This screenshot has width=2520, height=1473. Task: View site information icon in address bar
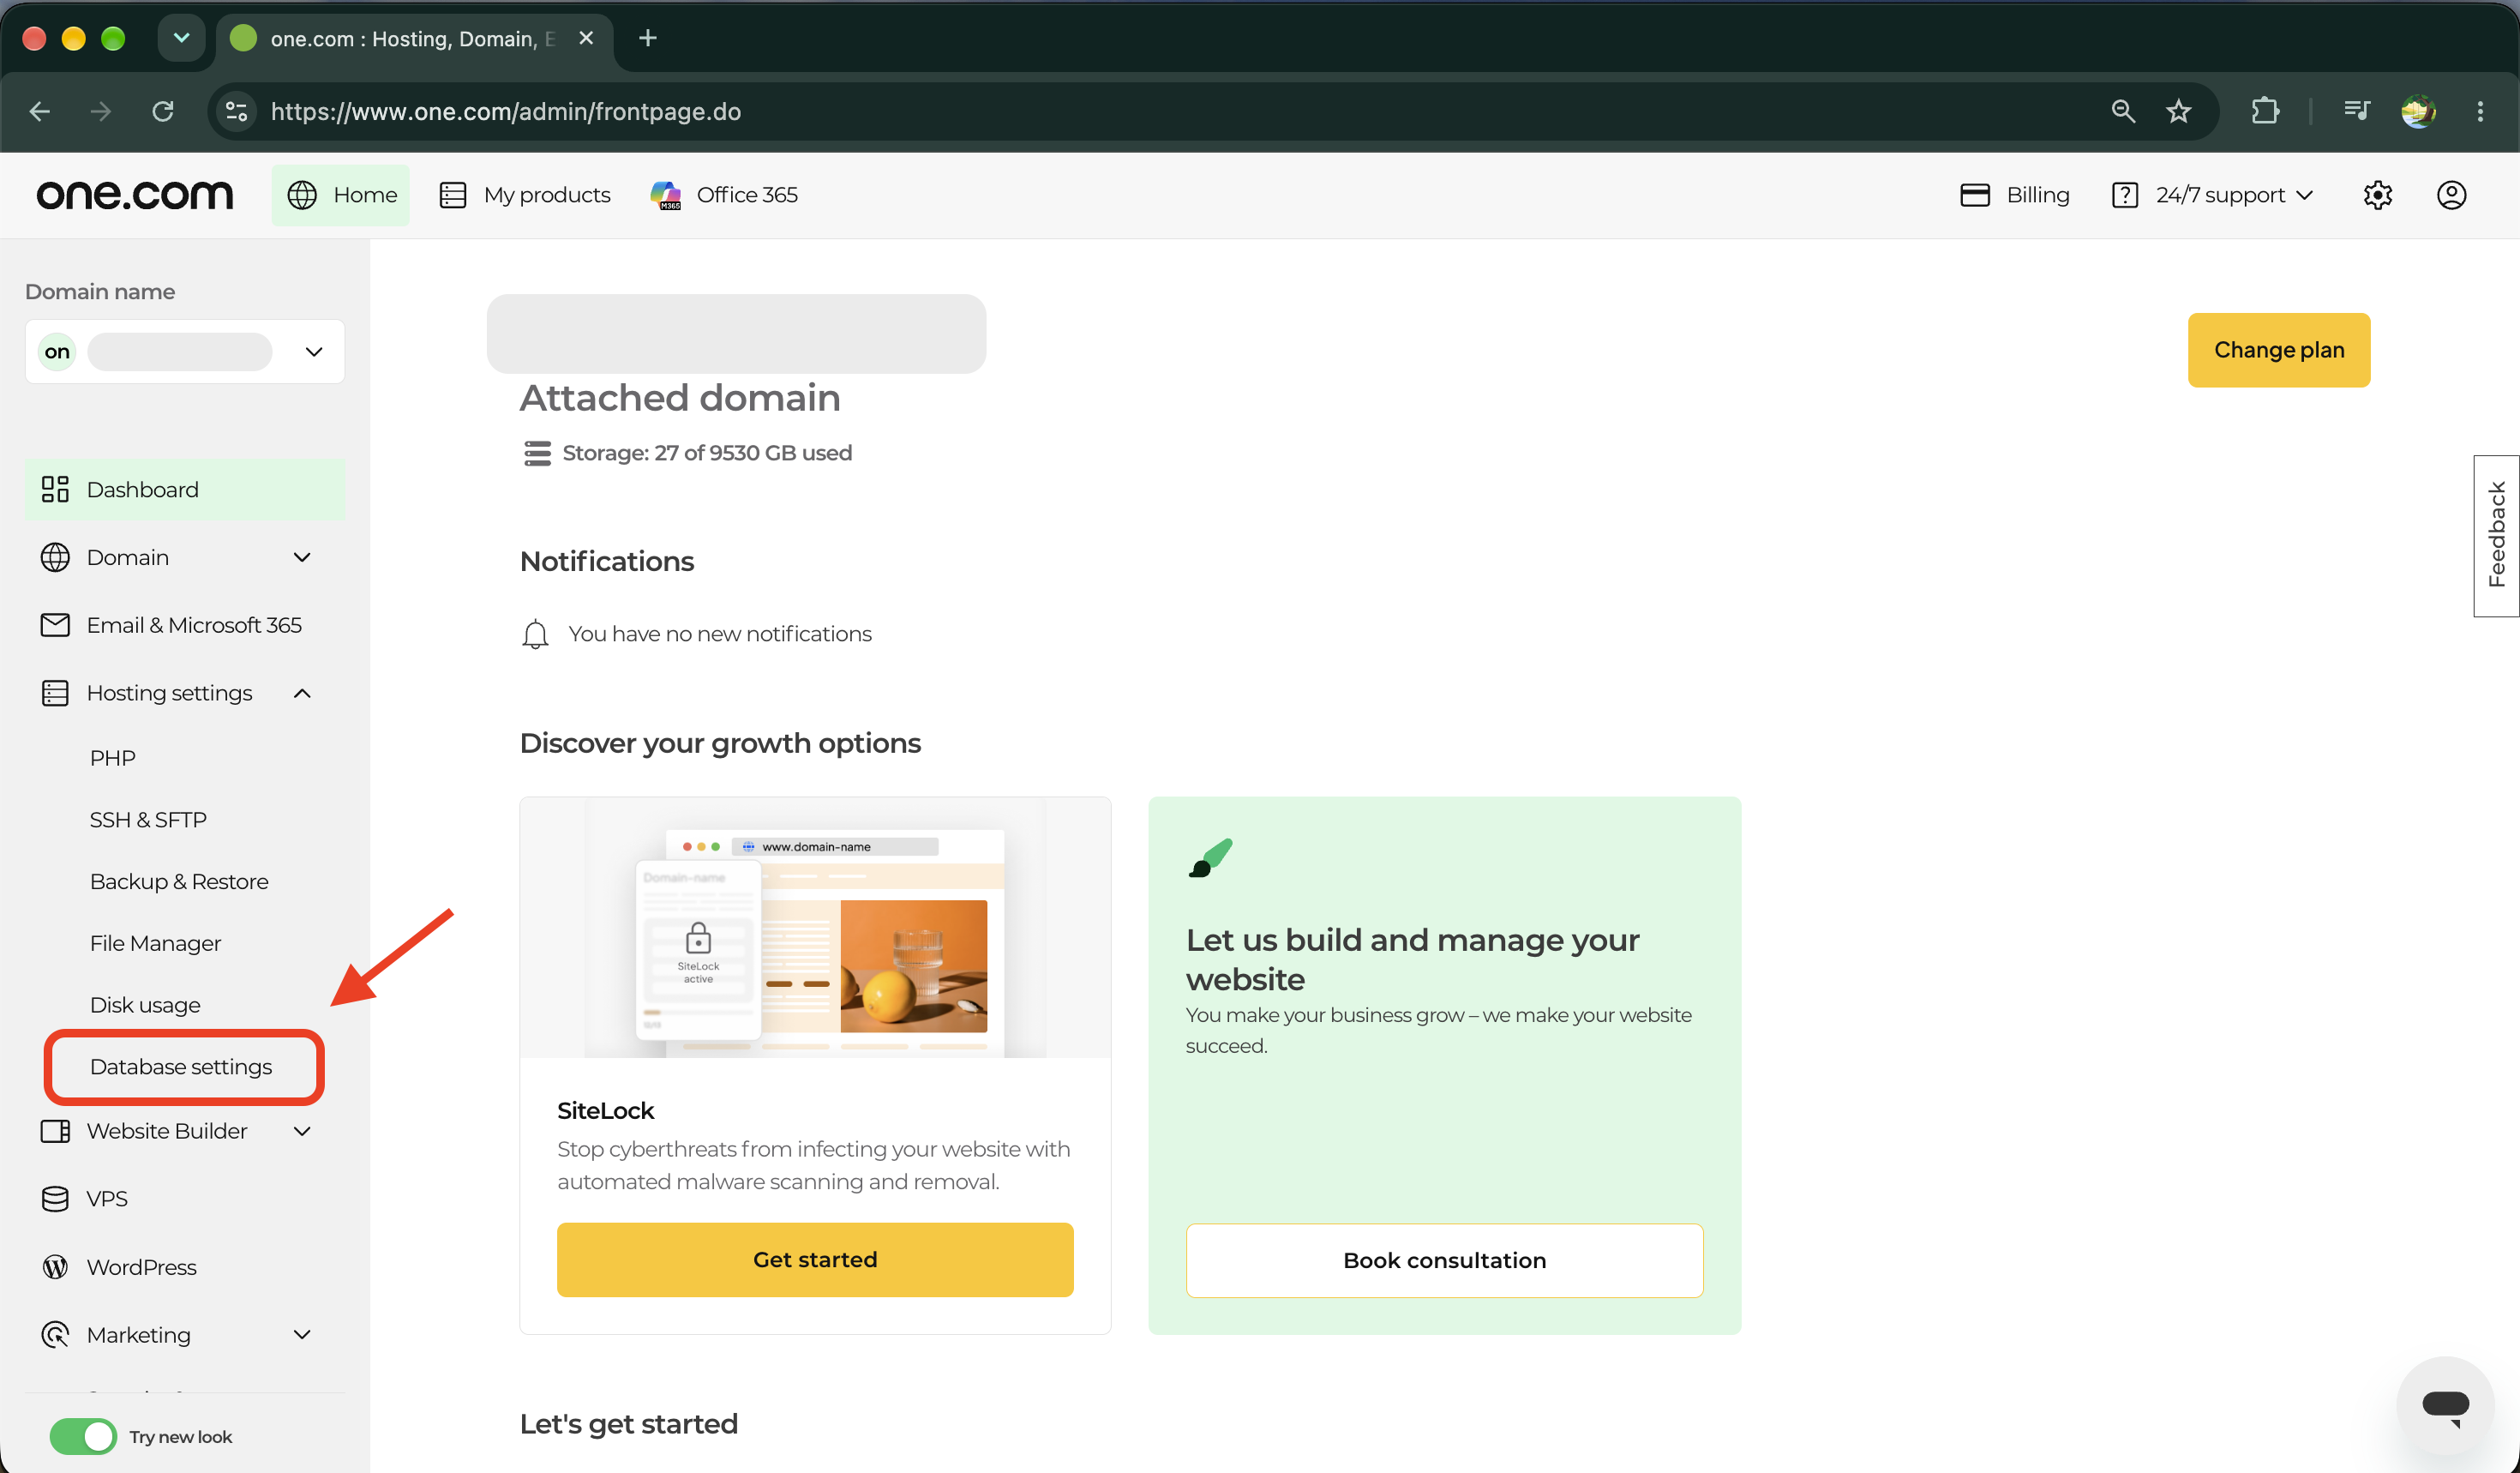click(236, 111)
